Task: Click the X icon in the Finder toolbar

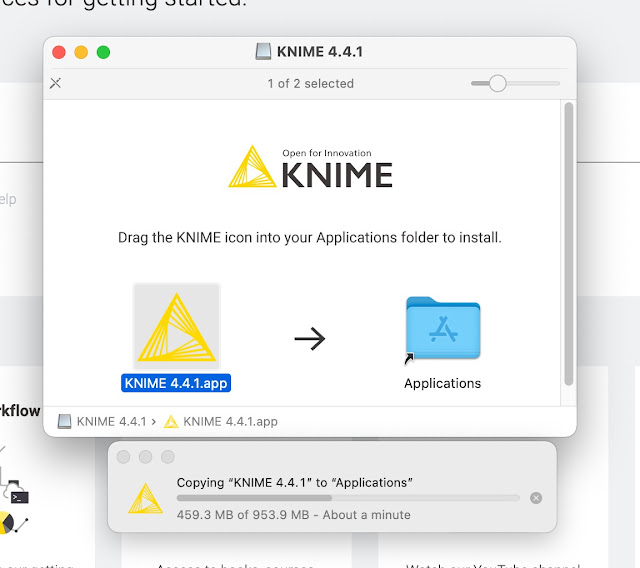Action: [x=56, y=83]
